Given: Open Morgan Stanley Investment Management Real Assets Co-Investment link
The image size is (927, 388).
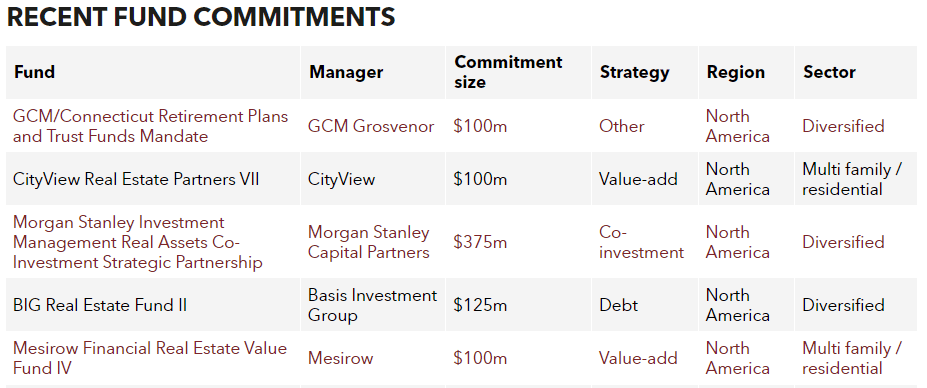Looking at the screenshot, I should pyautogui.click(x=138, y=242).
